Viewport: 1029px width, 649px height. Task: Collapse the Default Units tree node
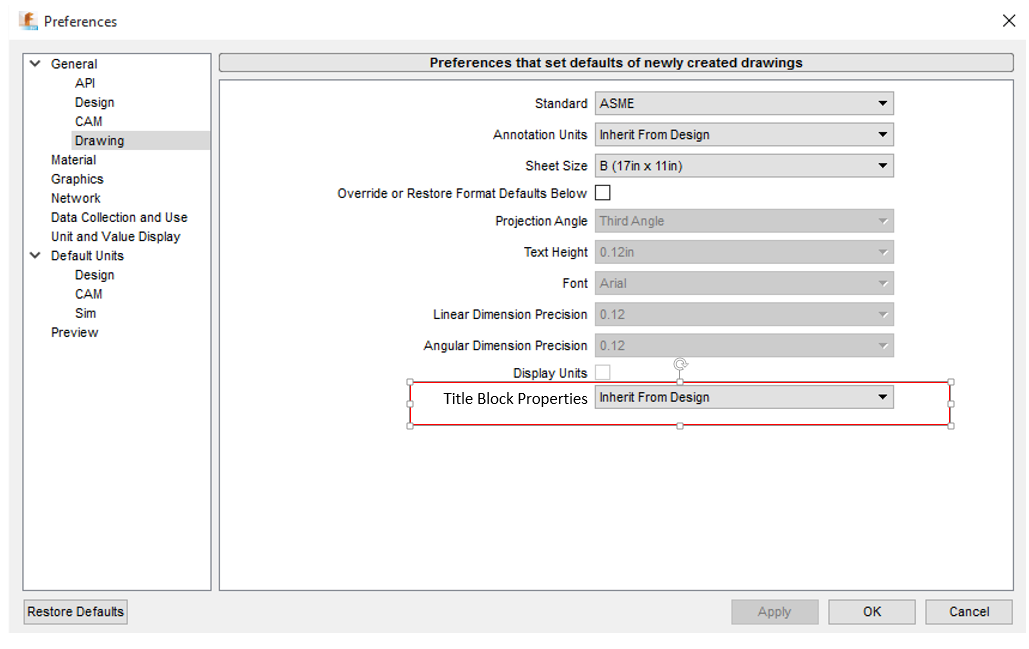pyautogui.click(x=35, y=255)
